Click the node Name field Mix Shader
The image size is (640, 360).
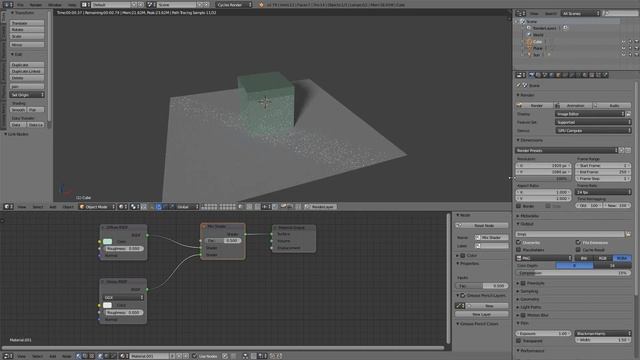point(492,237)
